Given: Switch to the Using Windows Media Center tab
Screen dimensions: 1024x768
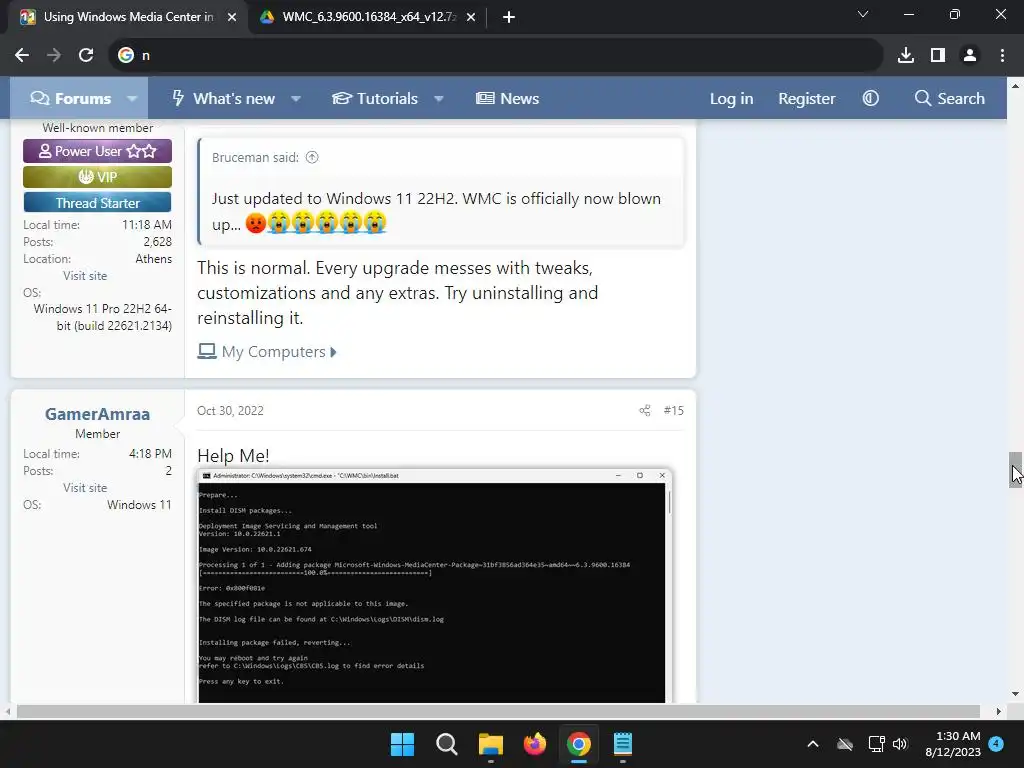Looking at the screenshot, I should 127,17.
